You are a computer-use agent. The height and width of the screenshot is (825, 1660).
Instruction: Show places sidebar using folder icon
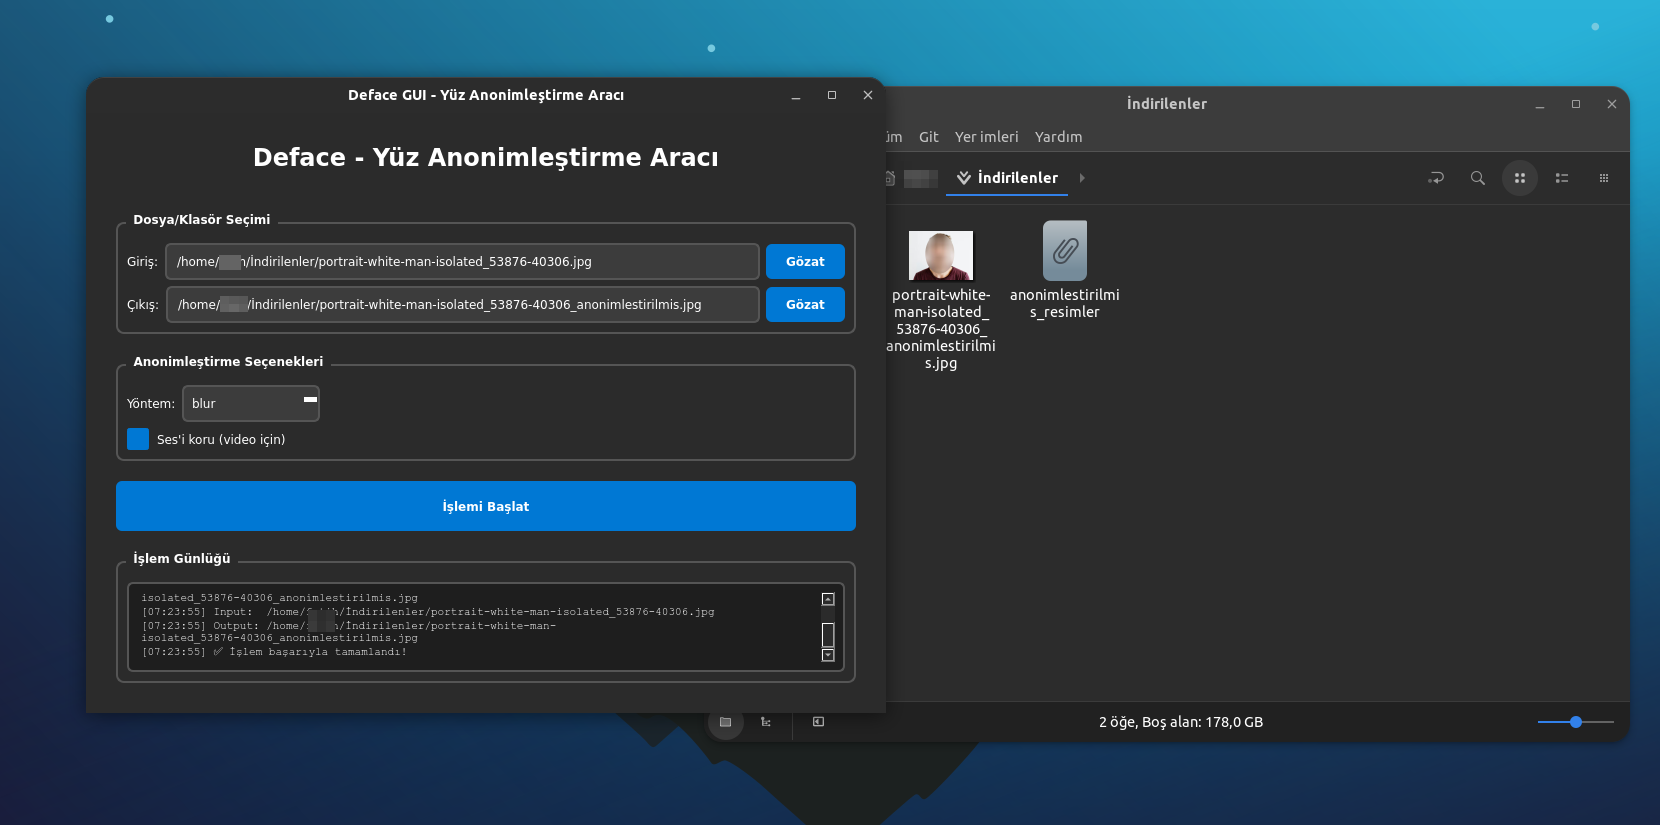point(726,722)
